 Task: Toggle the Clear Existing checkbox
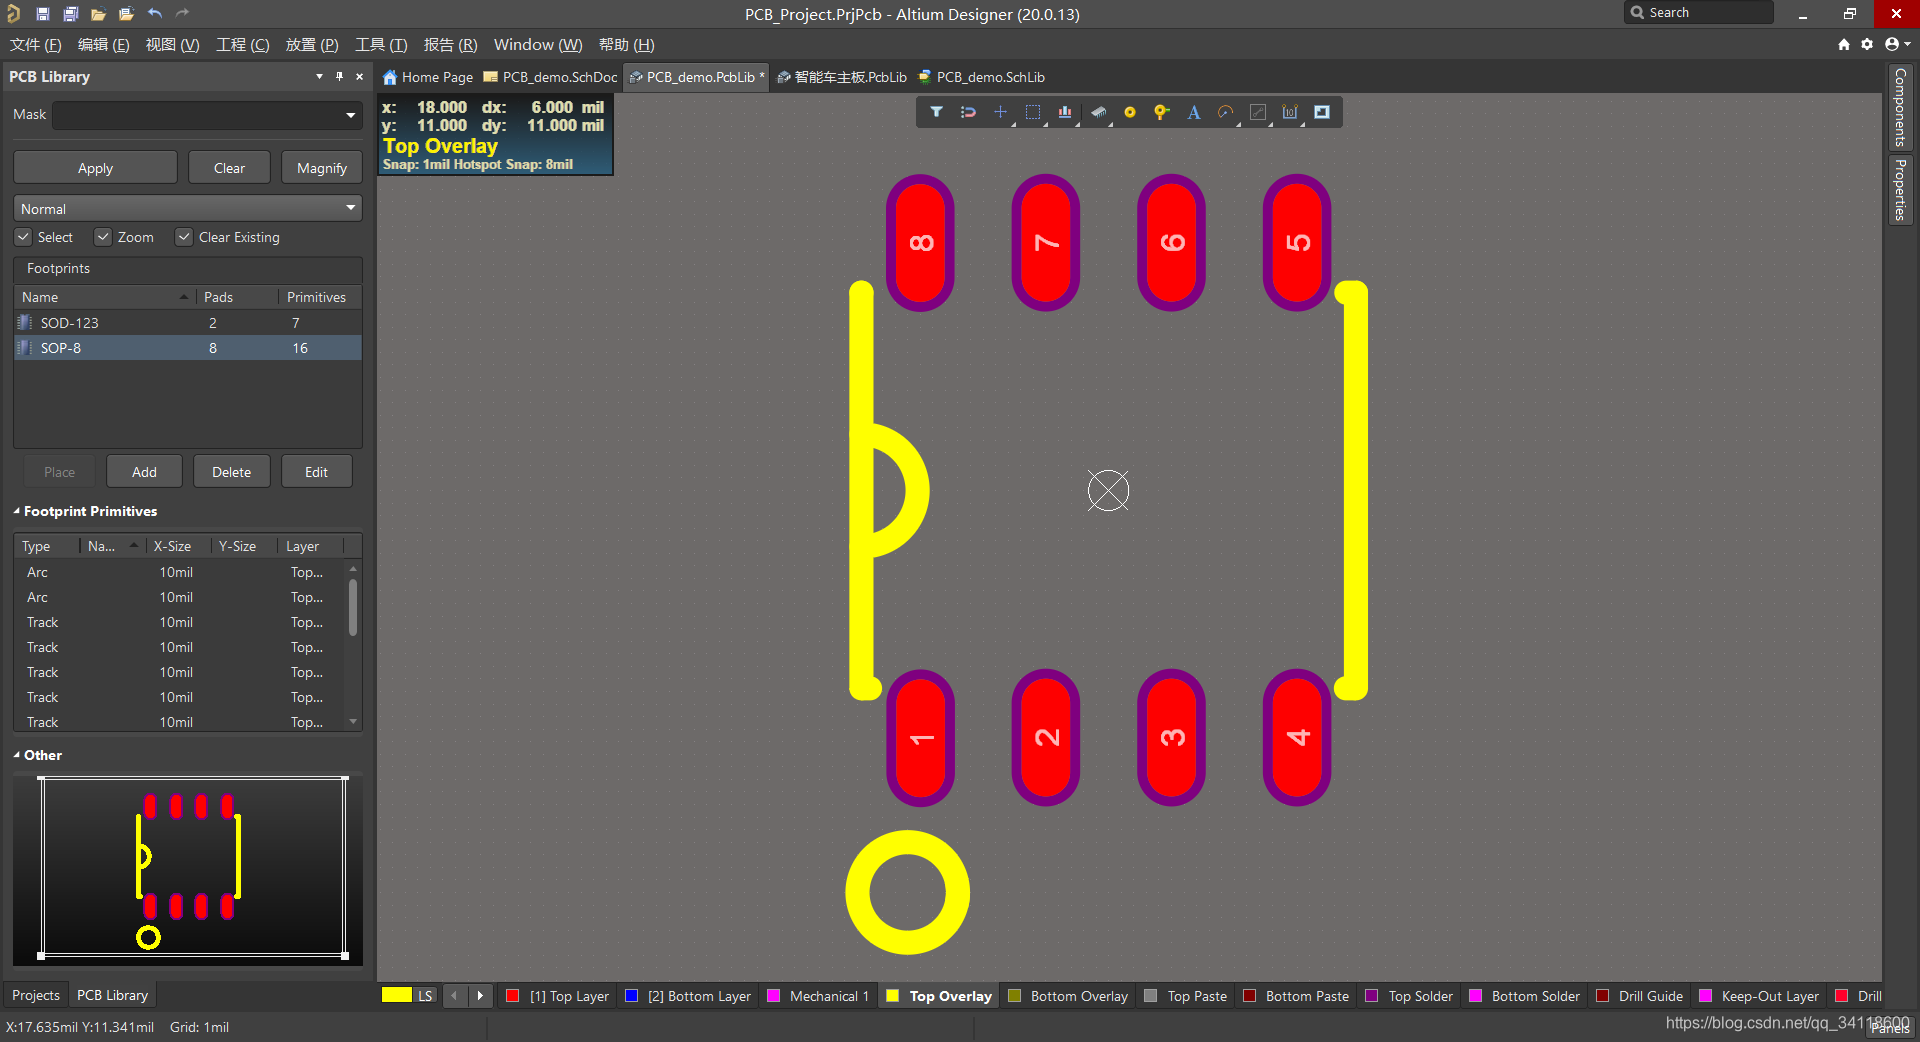coord(184,237)
